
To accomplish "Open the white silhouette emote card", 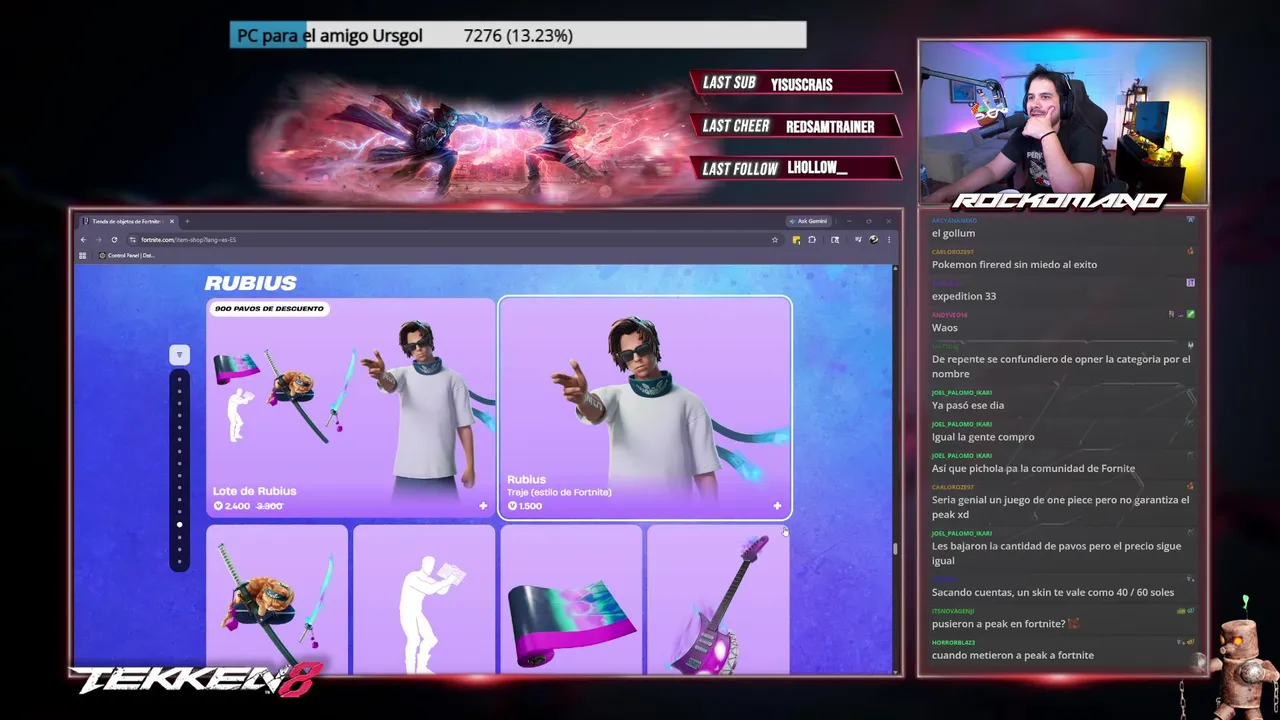I will point(424,599).
